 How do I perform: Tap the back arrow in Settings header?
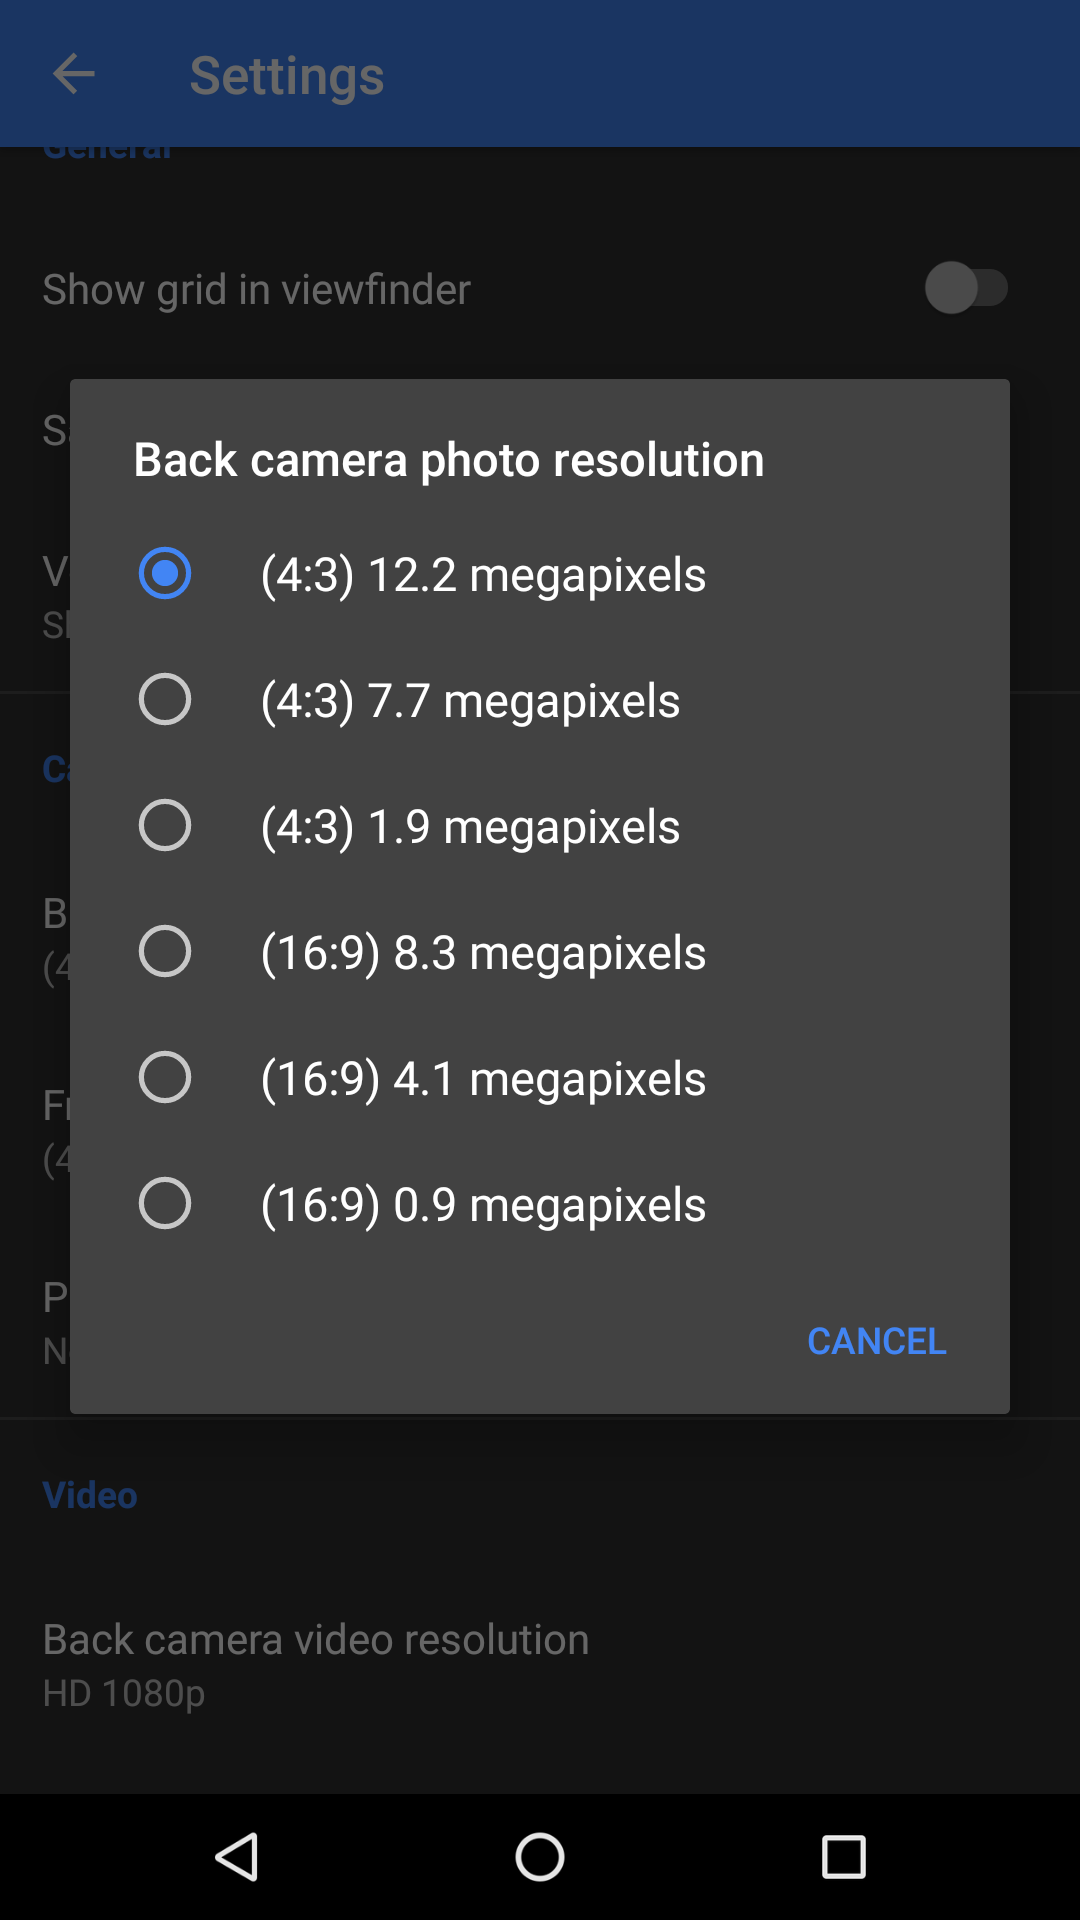coord(74,75)
